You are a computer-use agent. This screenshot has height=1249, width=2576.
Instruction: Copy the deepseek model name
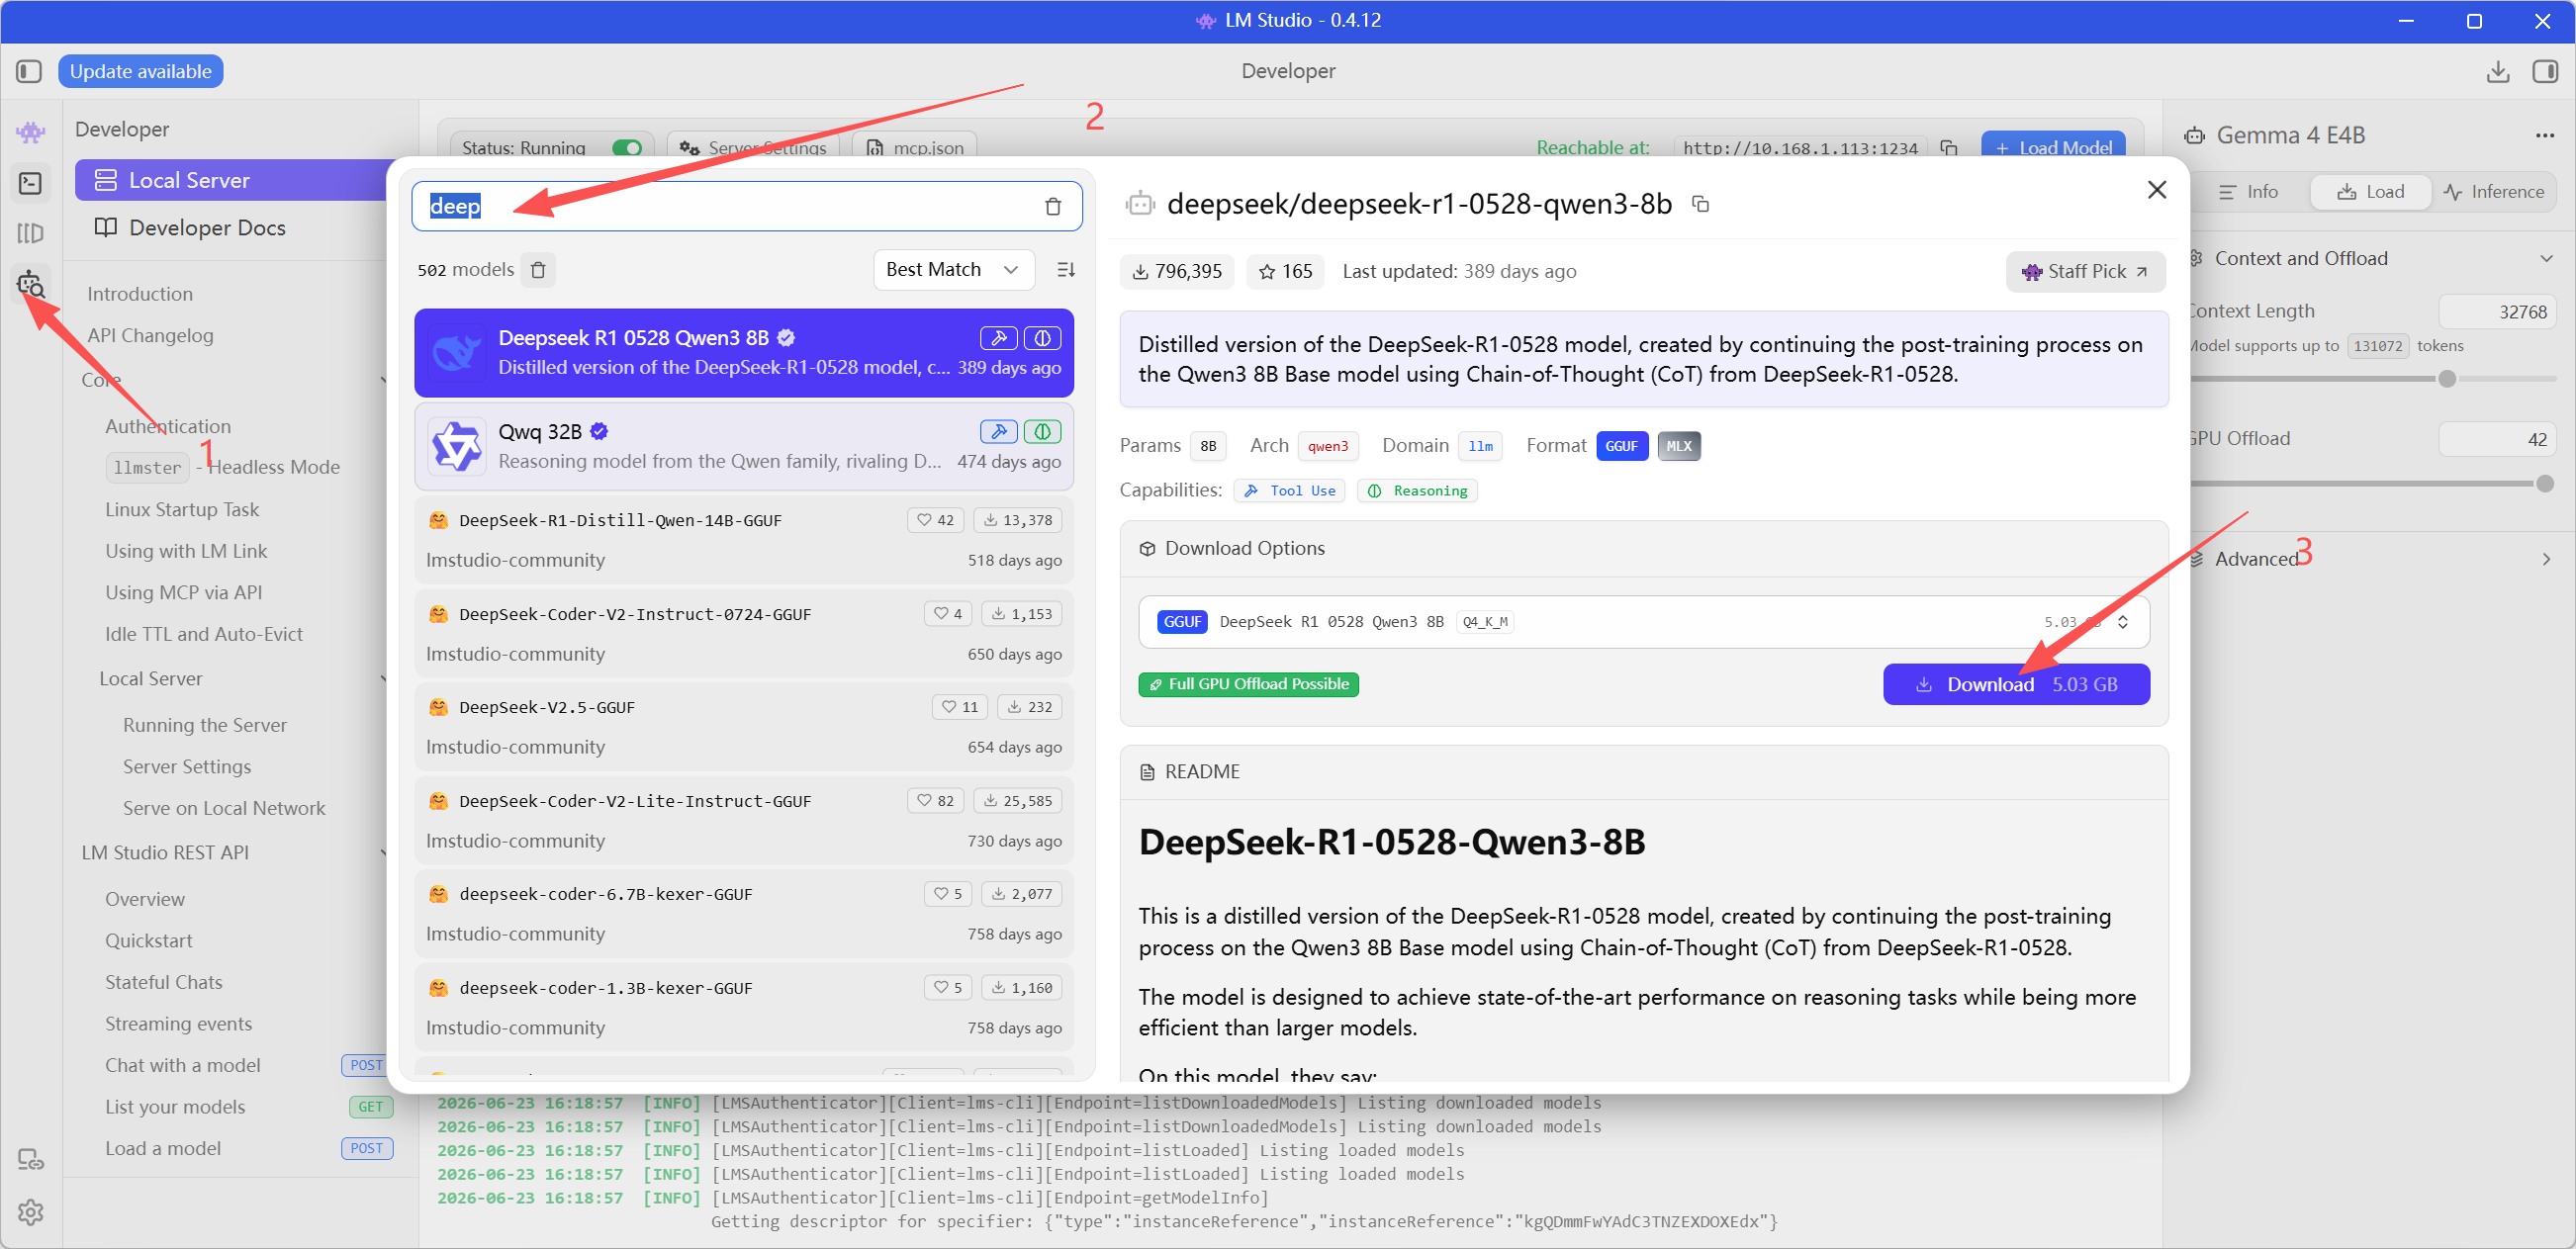[1700, 204]
